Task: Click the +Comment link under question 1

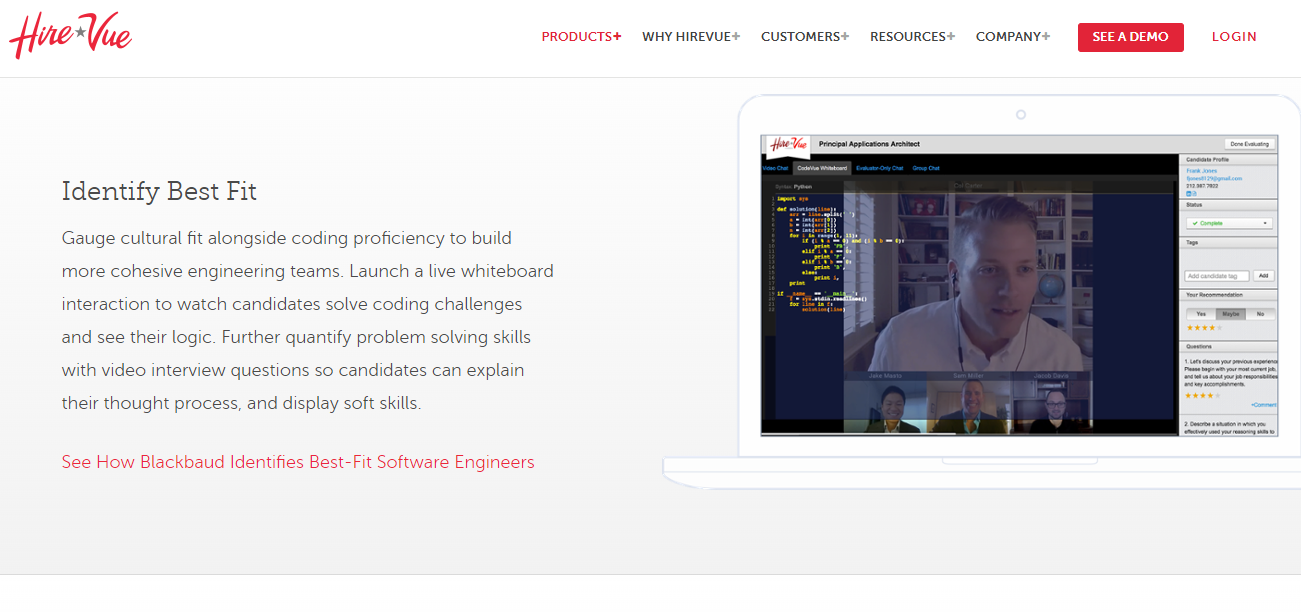Action: 1263,404
